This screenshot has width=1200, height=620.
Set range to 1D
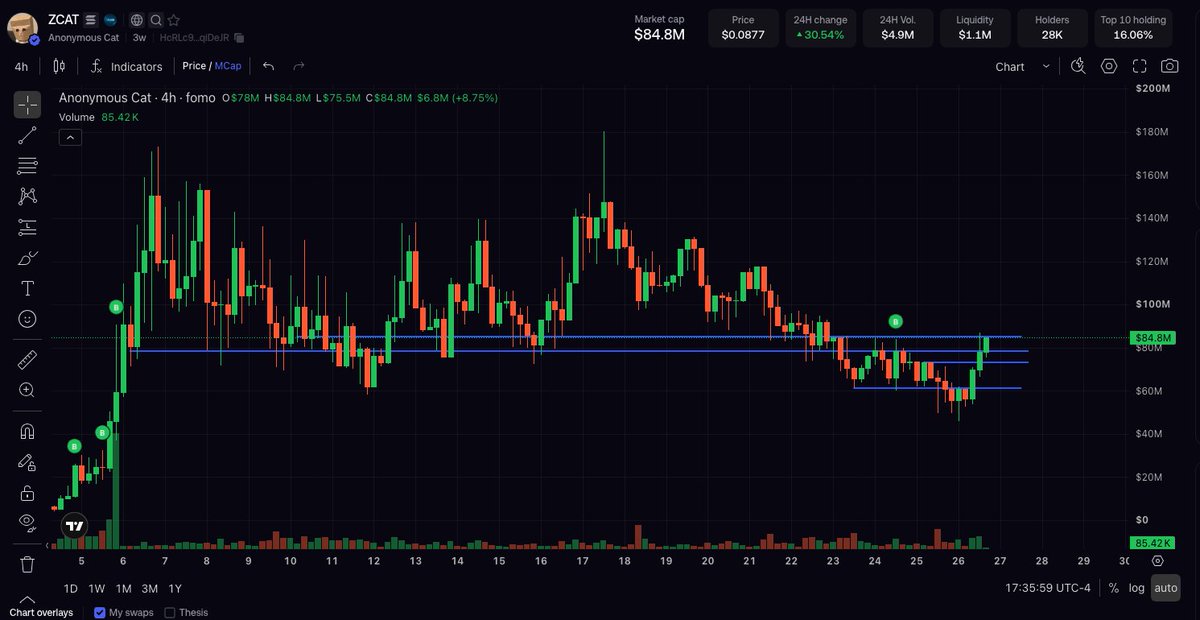[x=71, y=588]
